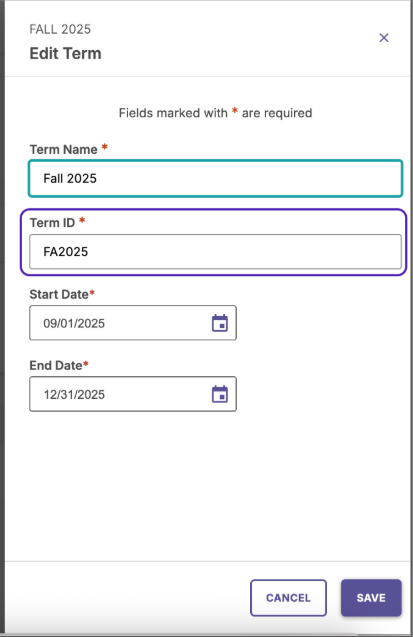Click the Term ID label
Screen dimensions: 413x637
pyautogui.click(x=52, y=223)
